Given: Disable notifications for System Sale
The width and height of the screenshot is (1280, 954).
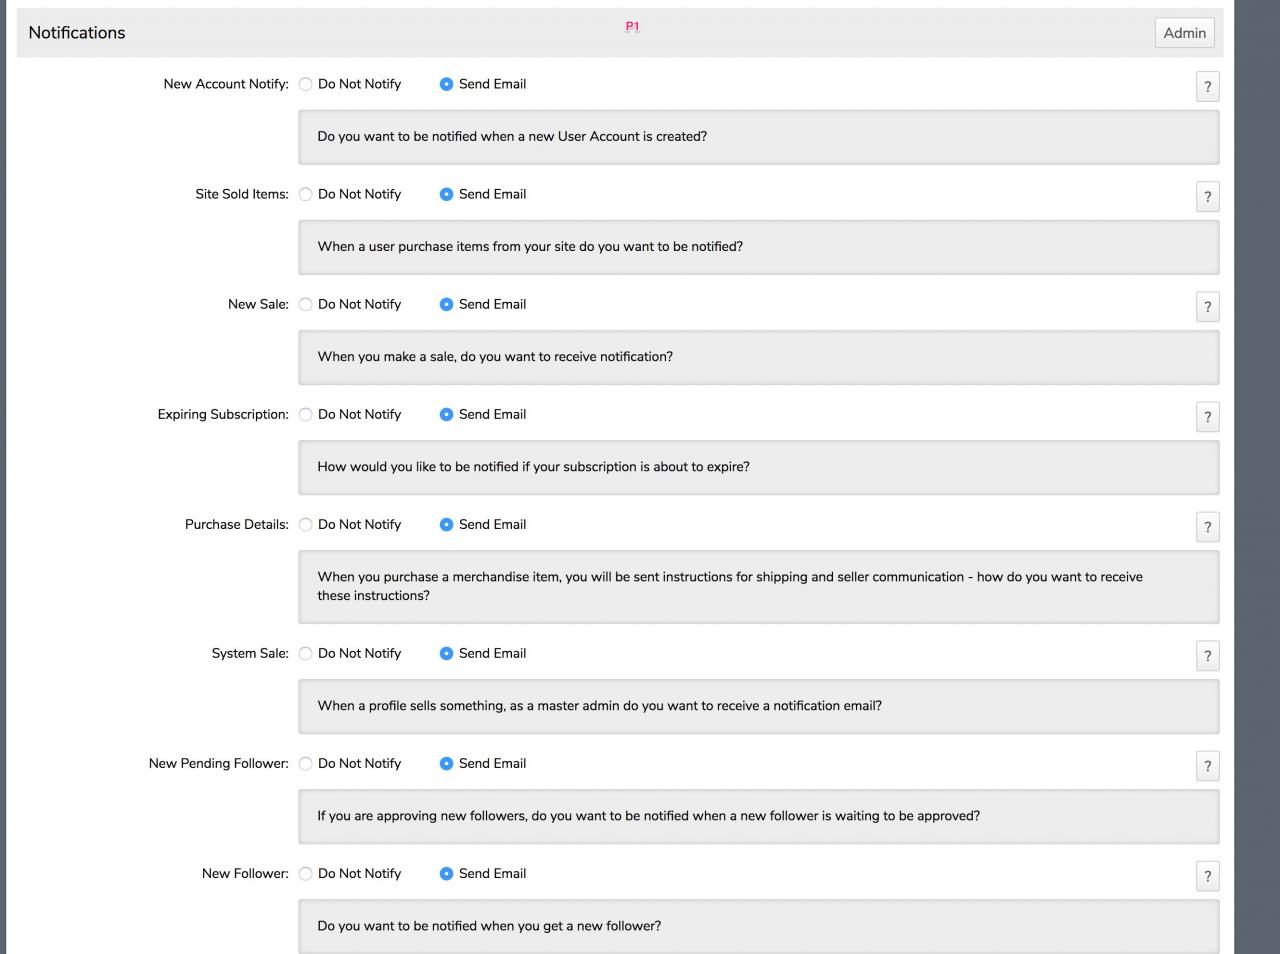Looking at the screenshot, I should coord(306,653).
